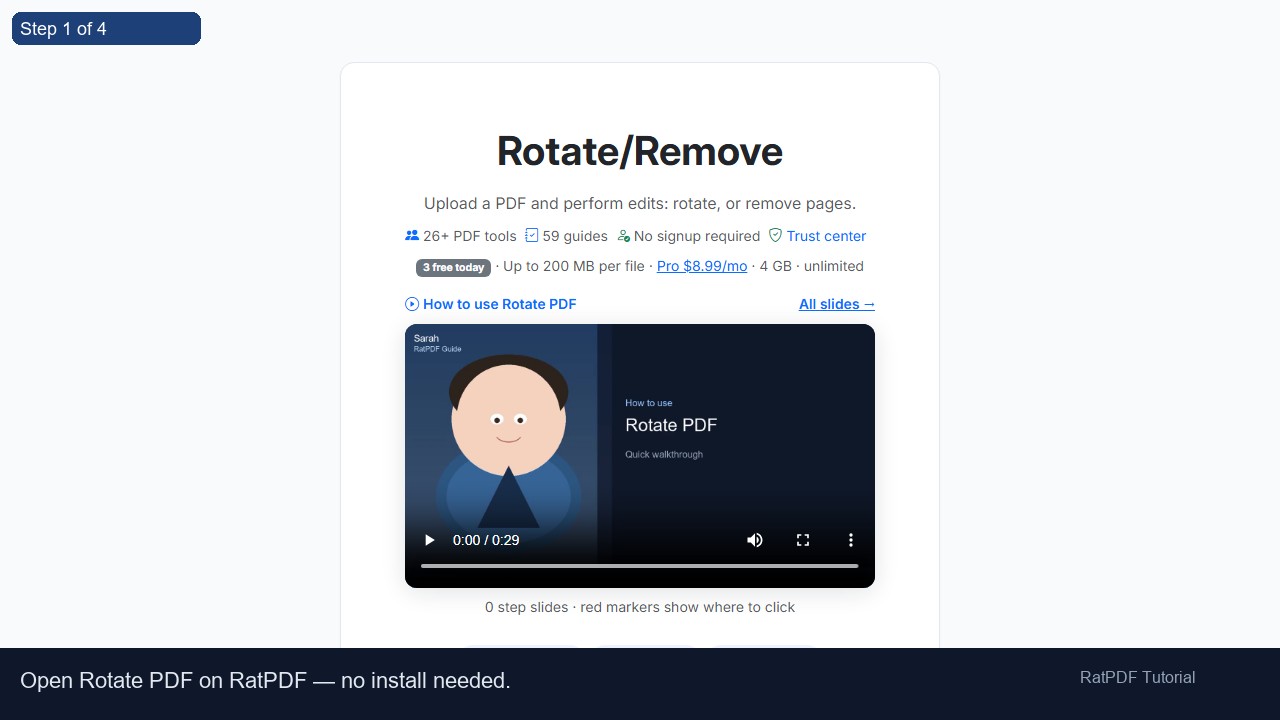1280x720 pixels.
Task: Click the Trust center shield icon
Action: click(775, 236)
